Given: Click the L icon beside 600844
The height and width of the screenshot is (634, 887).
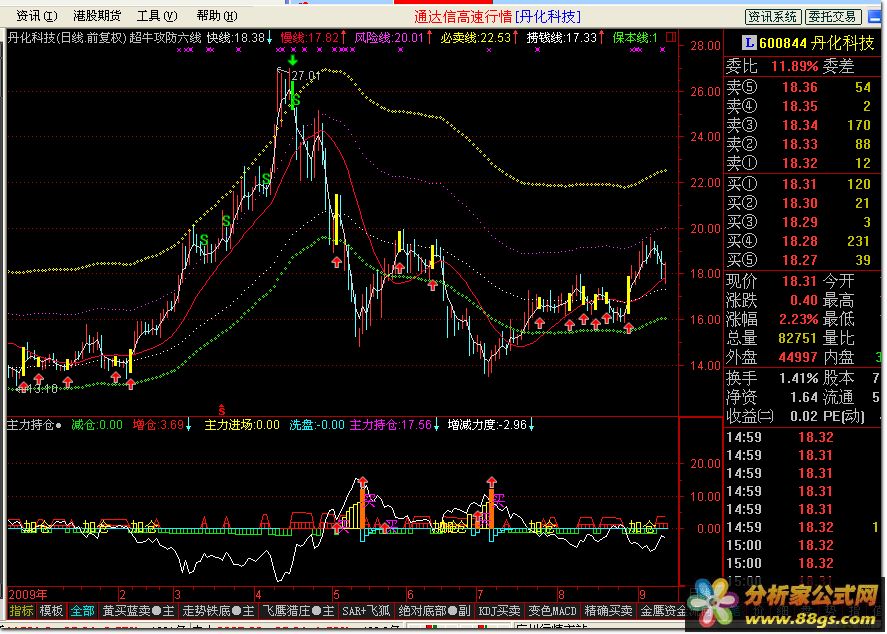Looking at the screenshot, I should 749,42.
